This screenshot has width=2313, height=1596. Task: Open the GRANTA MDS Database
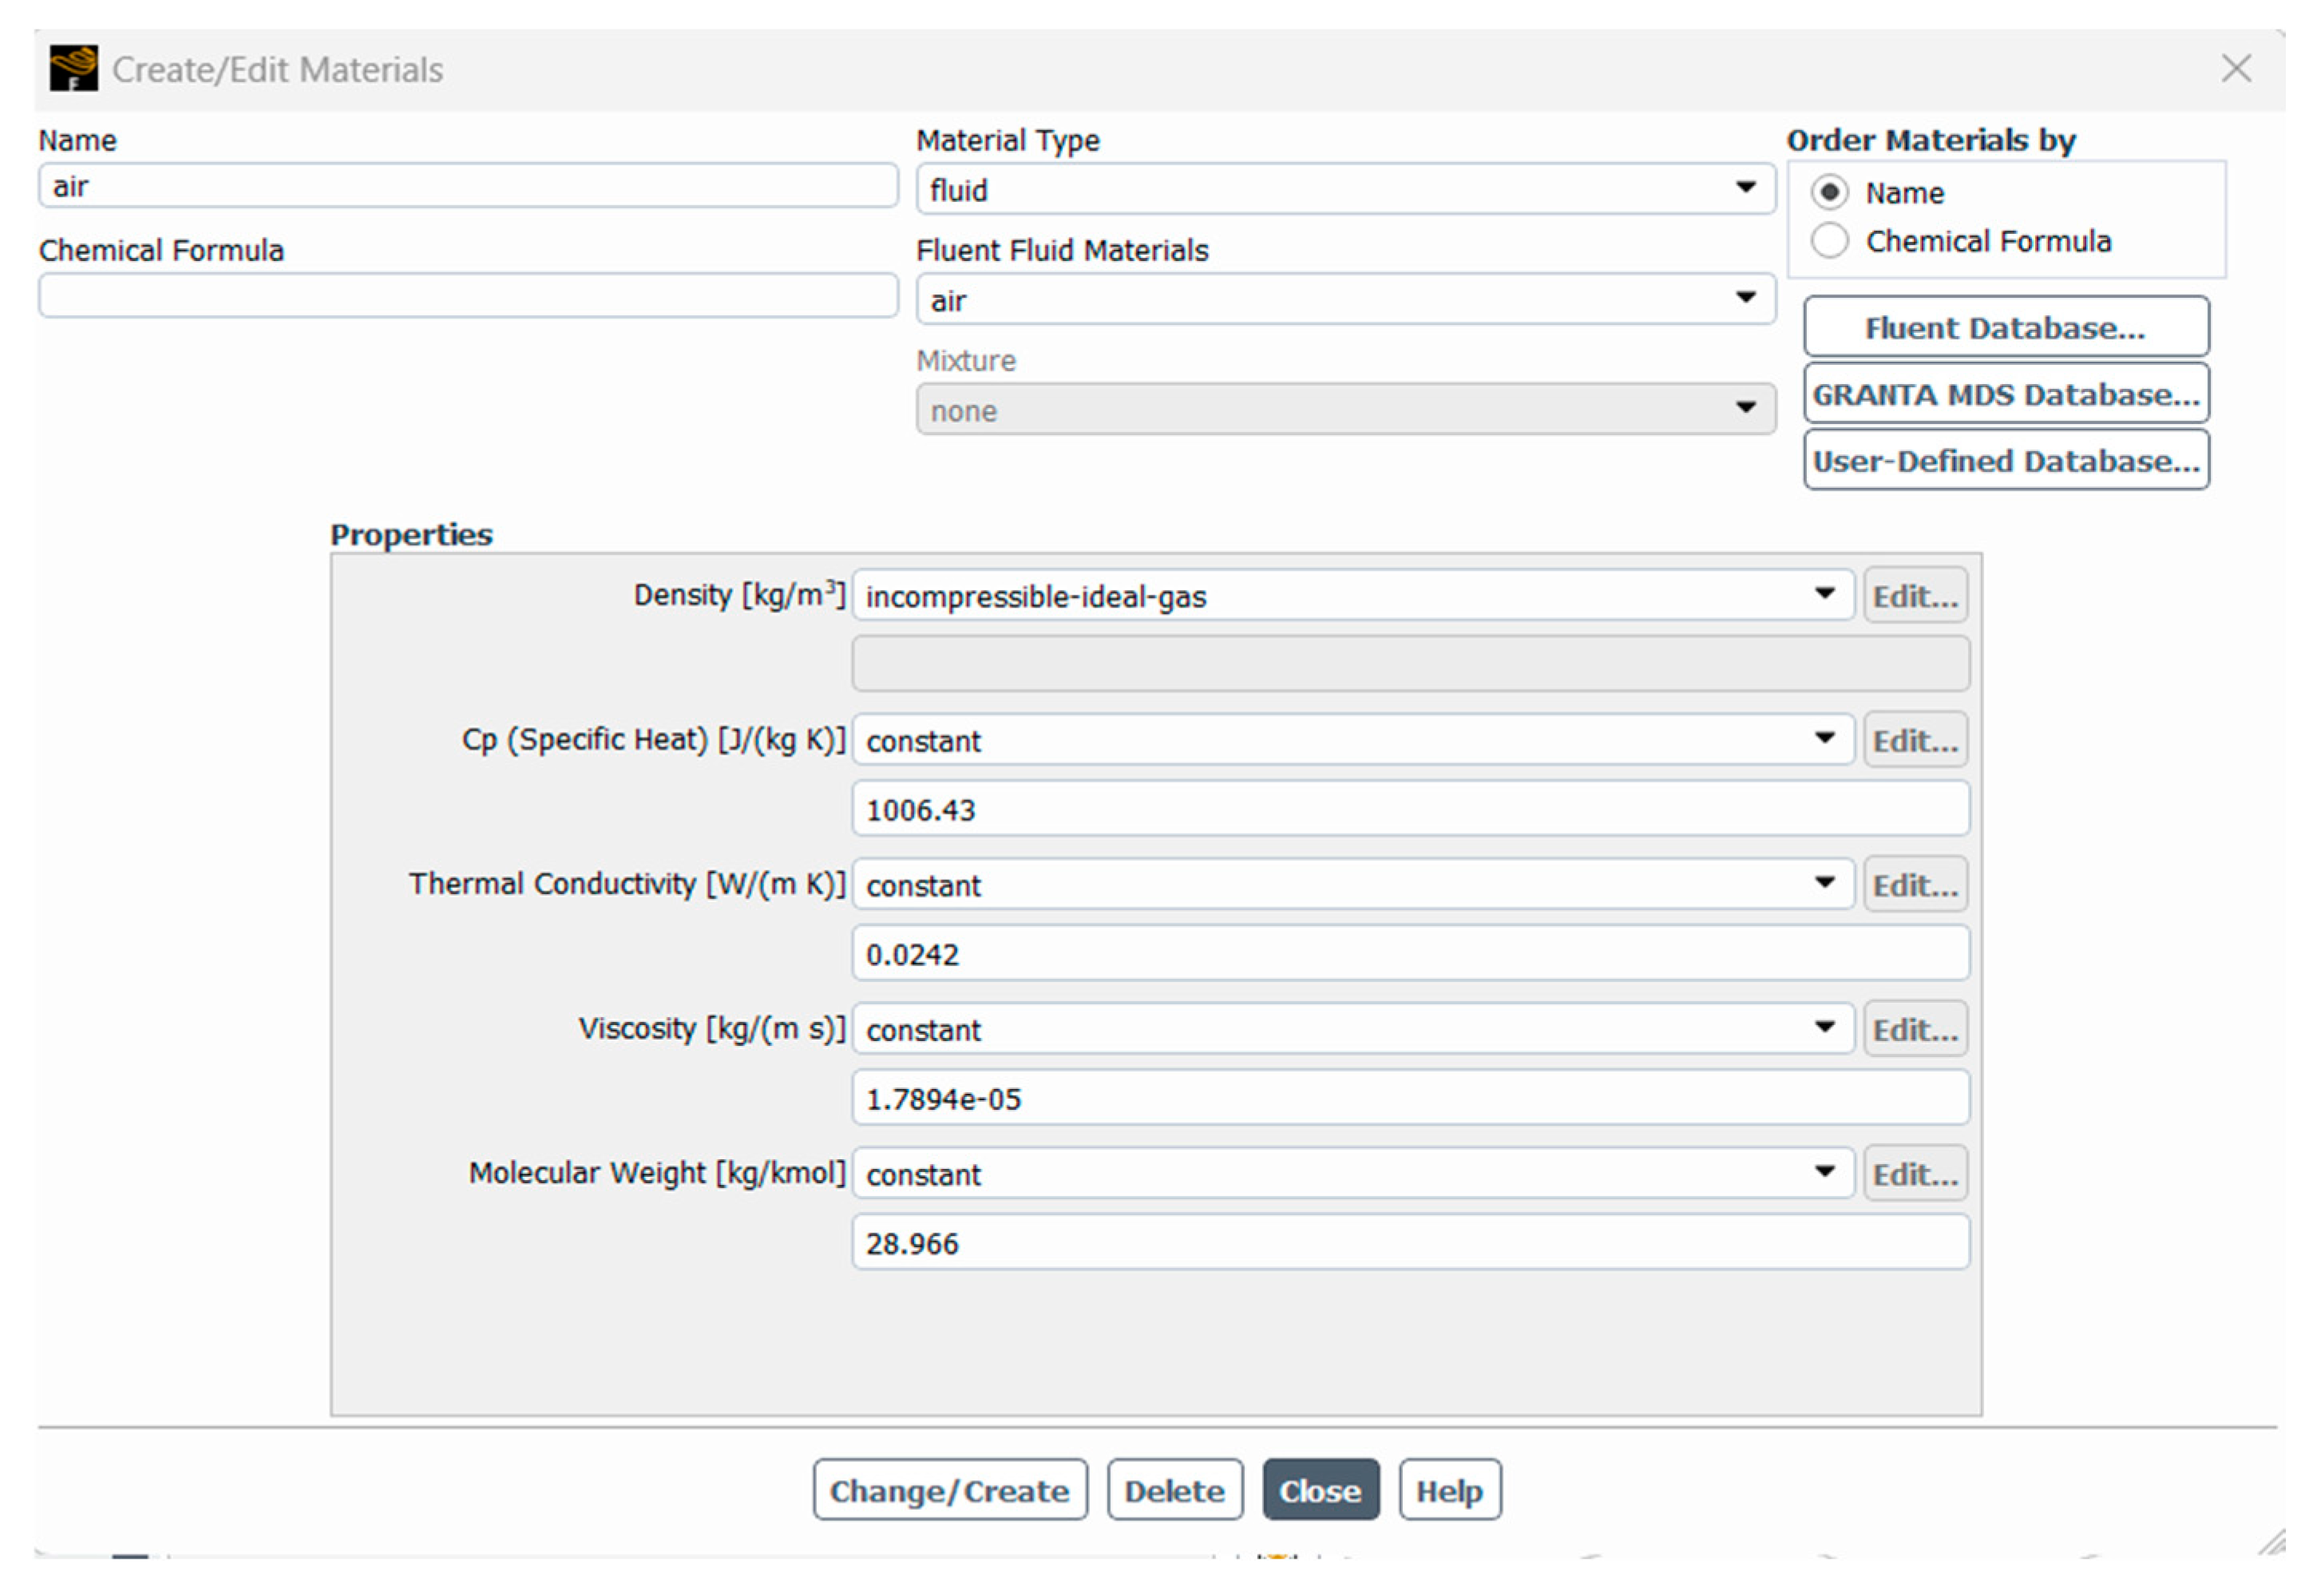pos(2005,394)
